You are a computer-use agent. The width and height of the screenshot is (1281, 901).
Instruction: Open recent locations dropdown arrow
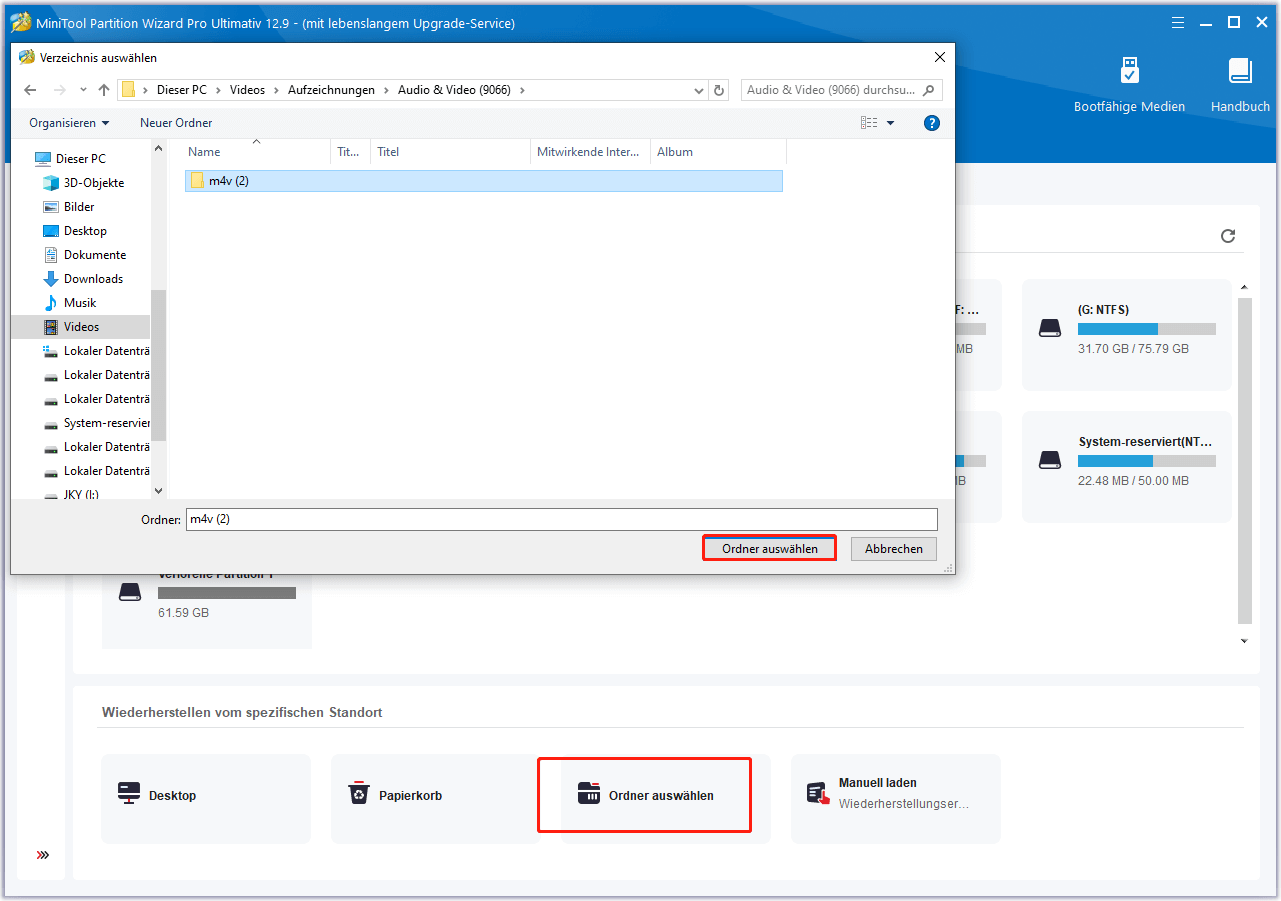click(83, 90)
